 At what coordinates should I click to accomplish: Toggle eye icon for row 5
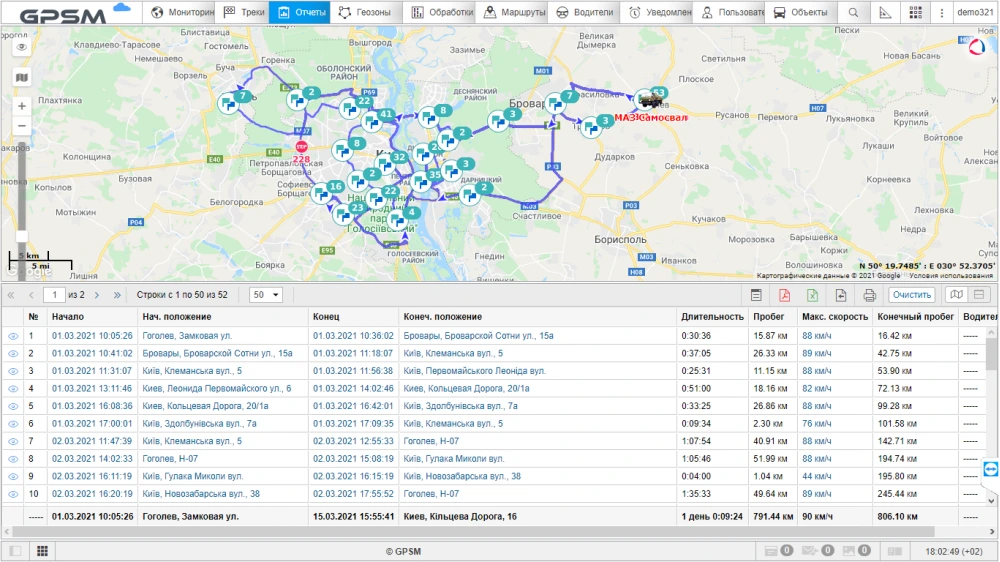(x=14, y=407)
